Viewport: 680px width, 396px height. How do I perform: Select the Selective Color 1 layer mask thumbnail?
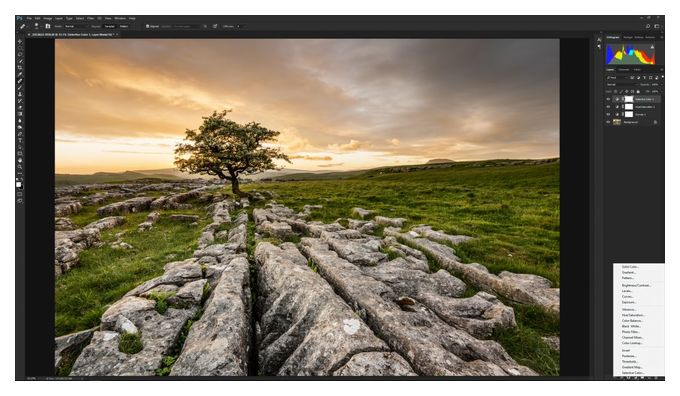coord(629,99)
